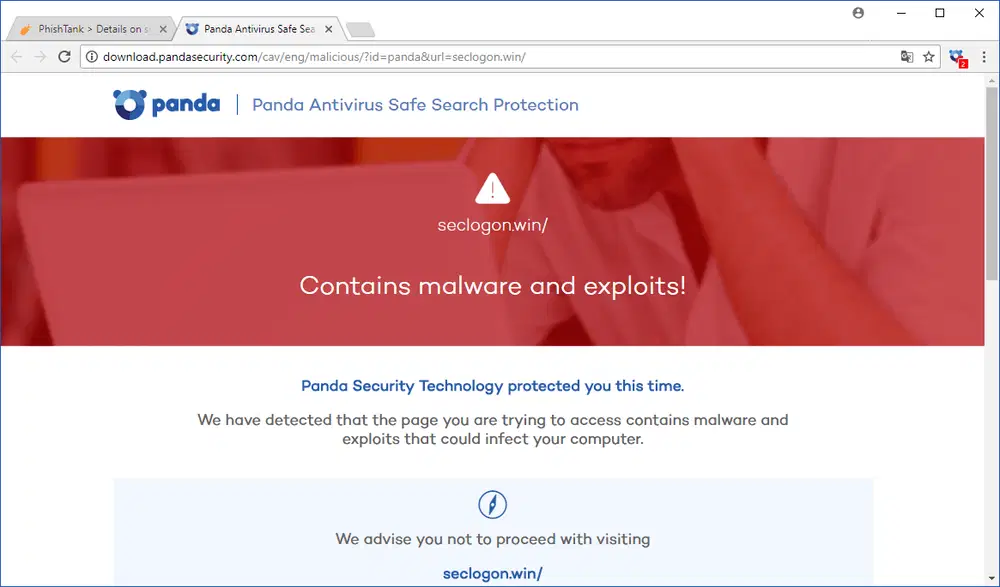Open the Chrome three-dot menu
Viewport: 1000px width, 587px height.
point(984,57)
